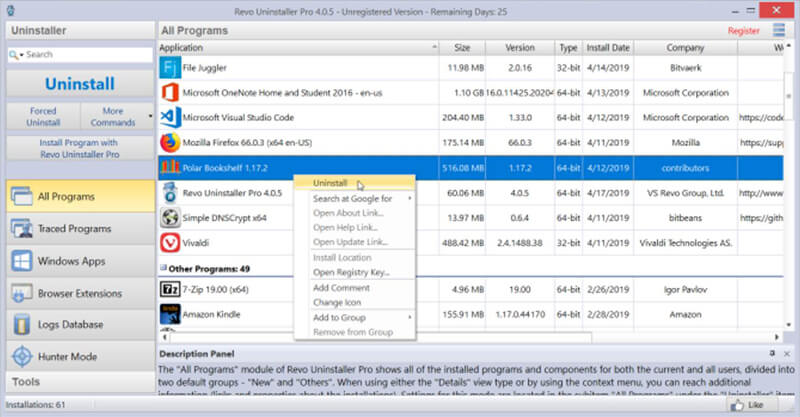
Task: Click the vertical scrollbar down arrow
Action: coord(789,325)
